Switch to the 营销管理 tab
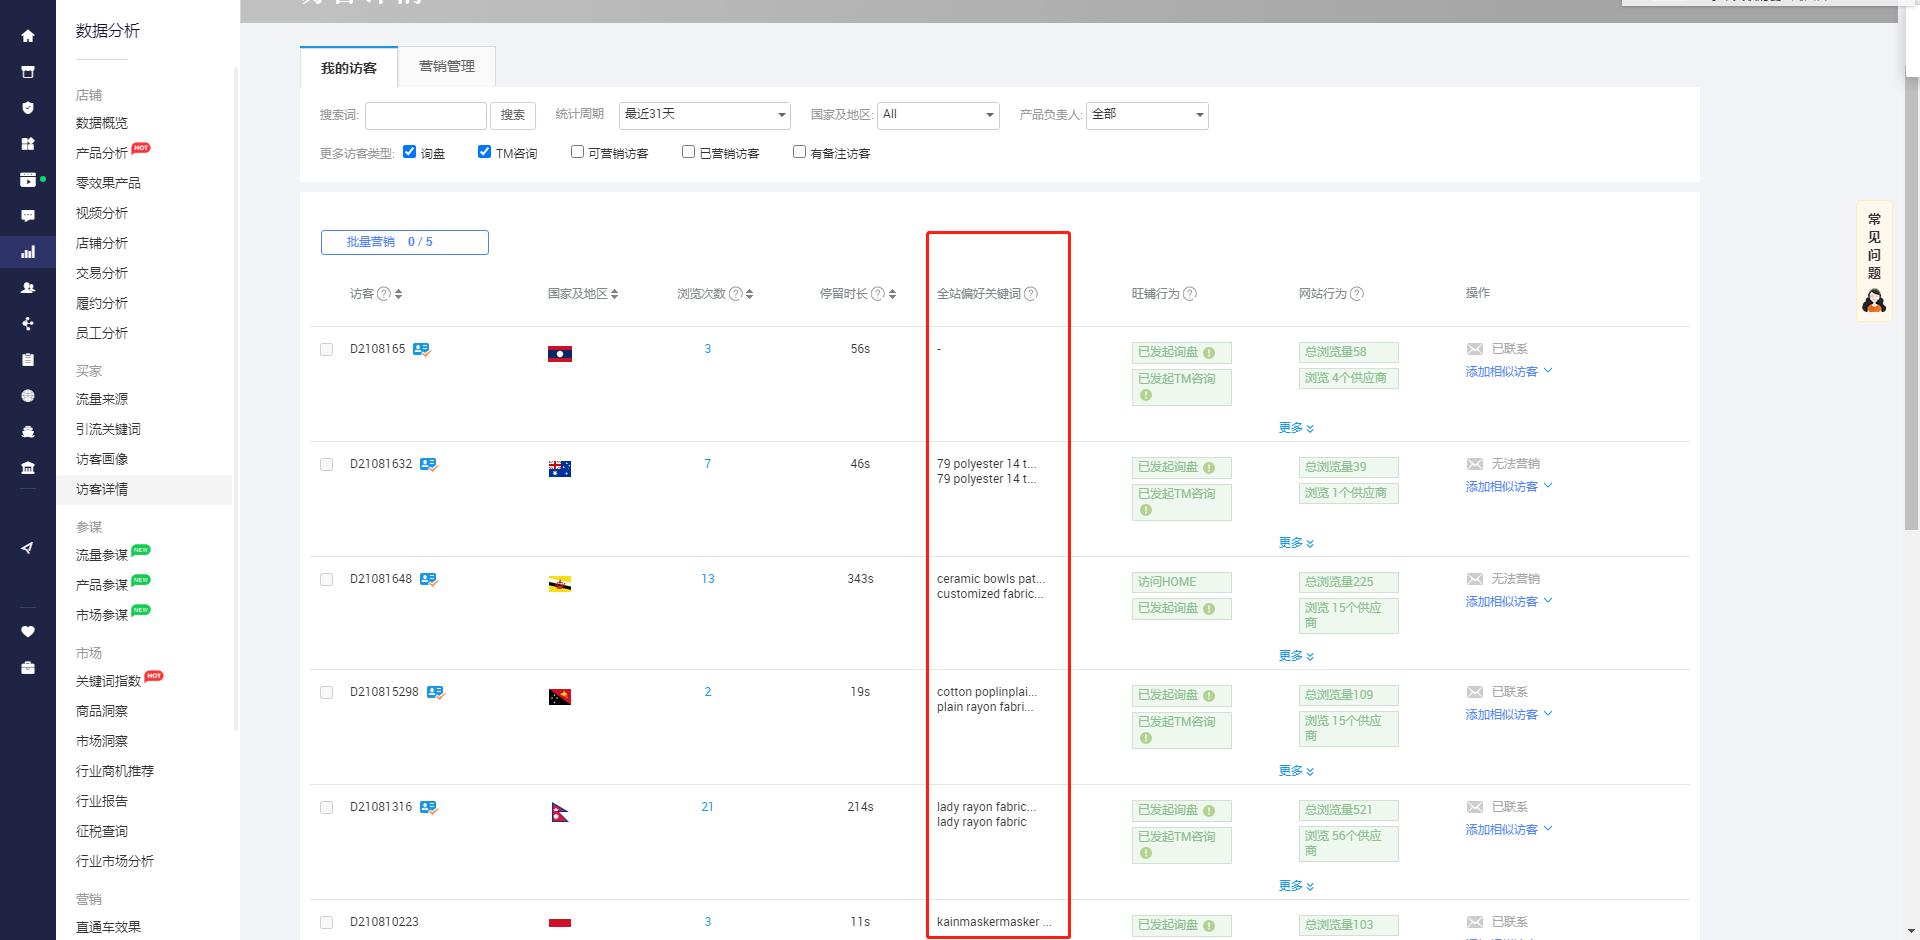The image size is (1920, 940). coord(446,66)
